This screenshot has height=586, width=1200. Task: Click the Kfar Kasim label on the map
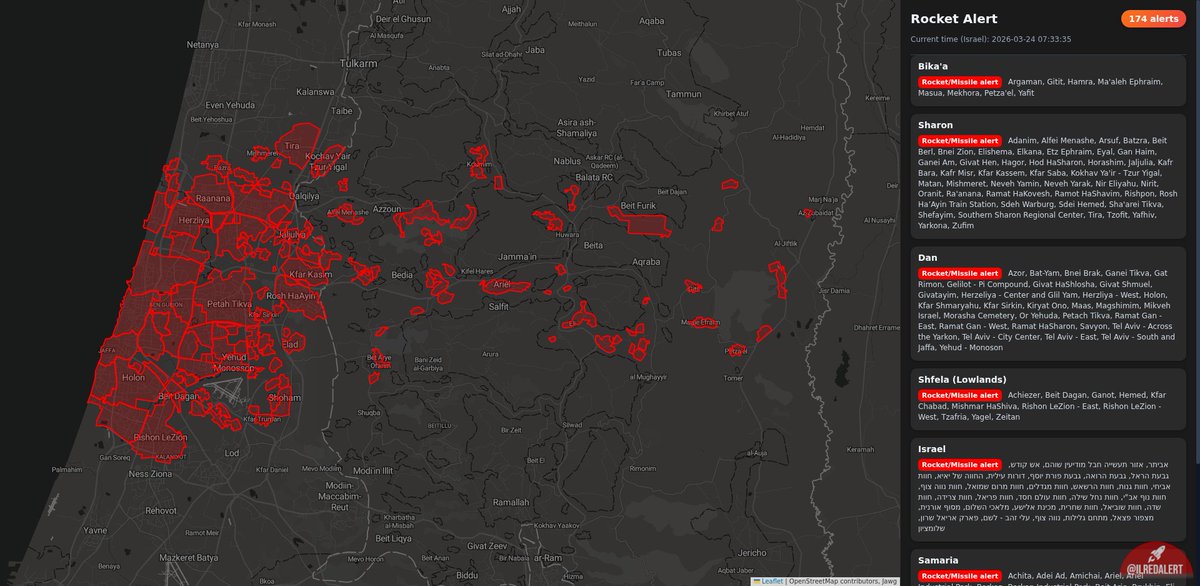tap(313, 274)
